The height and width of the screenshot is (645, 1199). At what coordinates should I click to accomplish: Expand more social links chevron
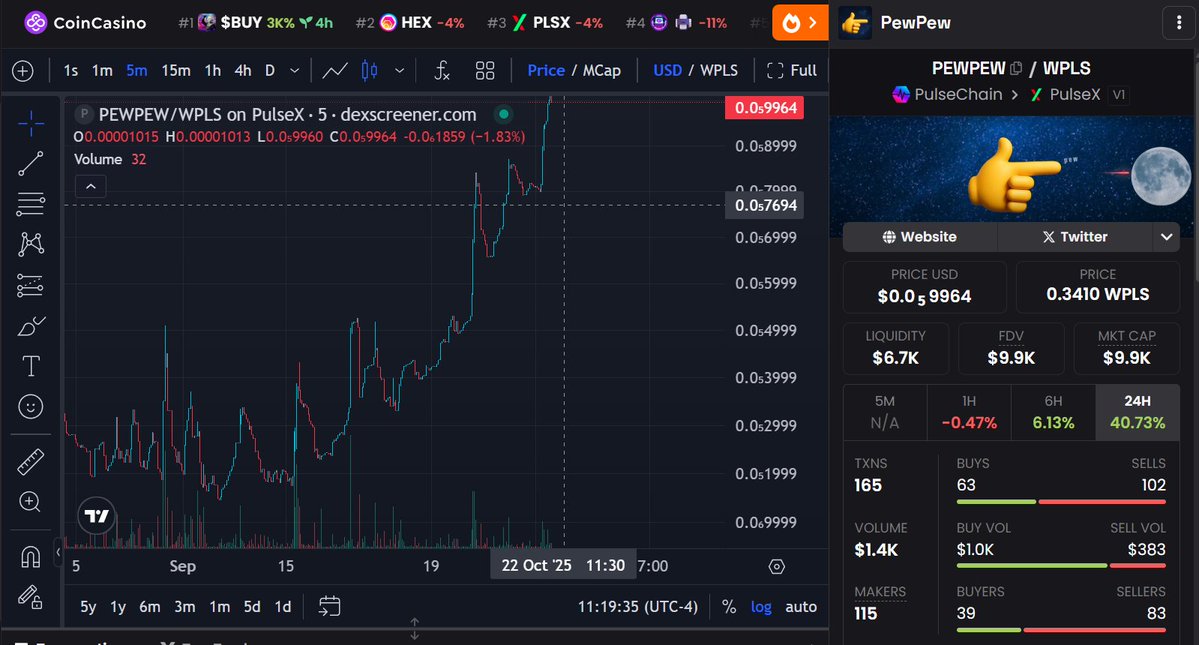(1166, 237)
